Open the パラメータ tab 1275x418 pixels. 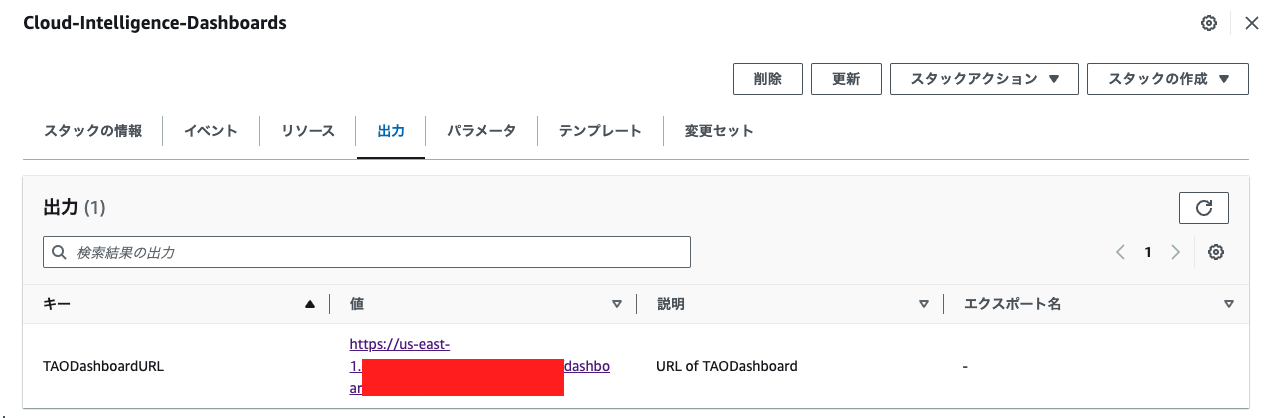[481, 131]
